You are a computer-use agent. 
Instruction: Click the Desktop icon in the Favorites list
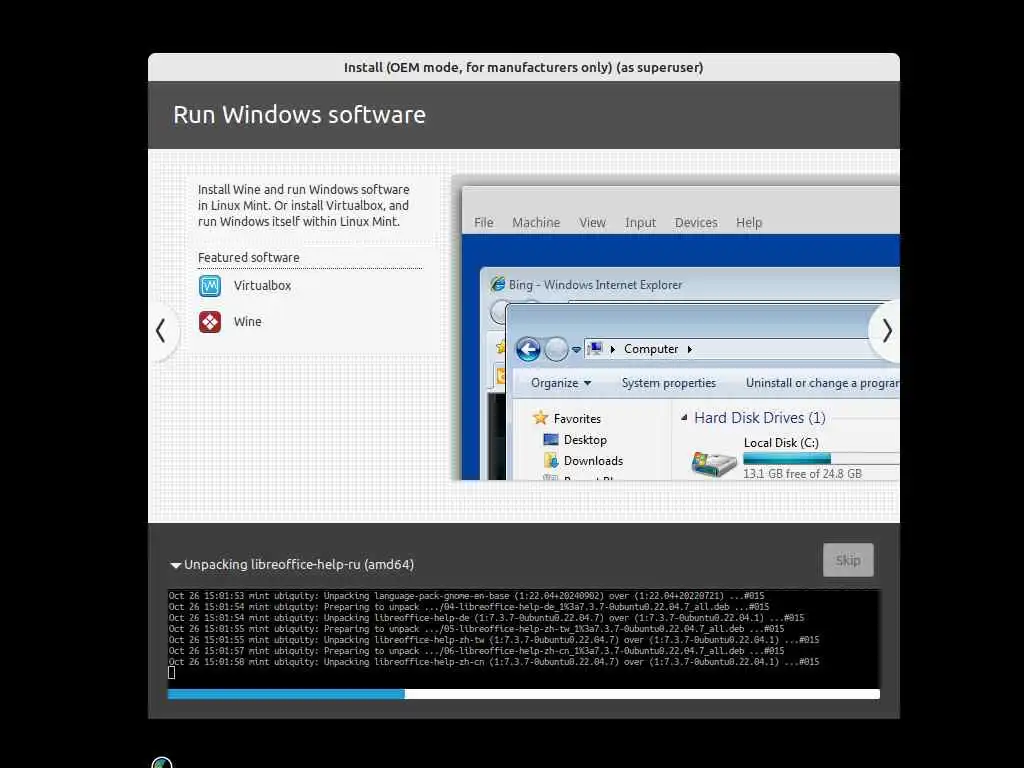point(551,440)
